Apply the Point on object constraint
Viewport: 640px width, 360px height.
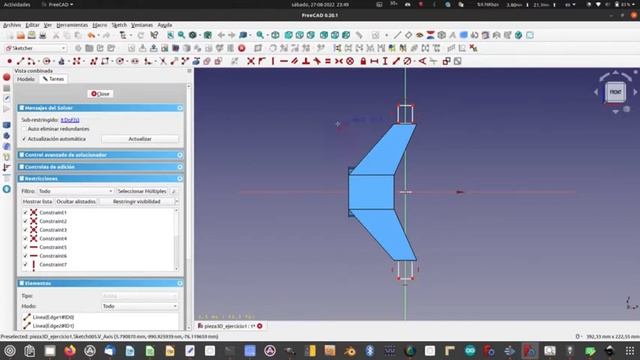point(262,61)
